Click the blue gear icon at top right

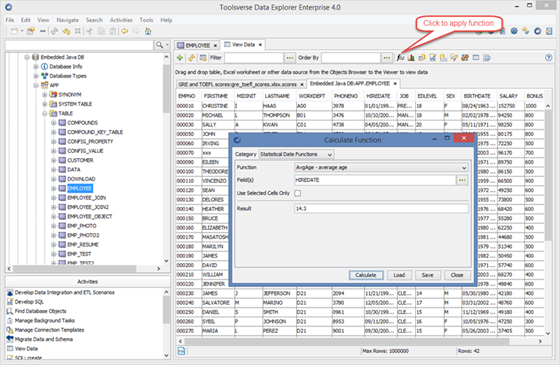click(514, 31)
